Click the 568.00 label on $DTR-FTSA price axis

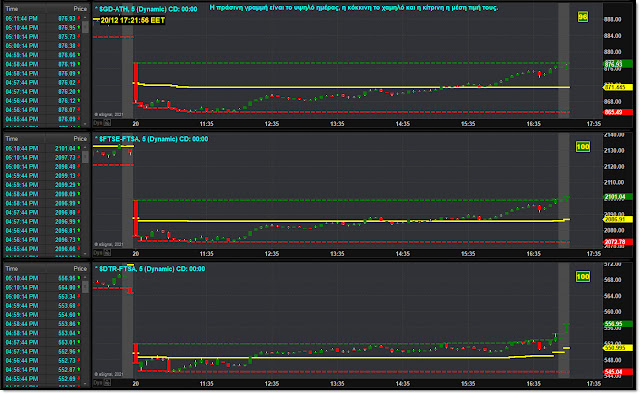[613, 280]
